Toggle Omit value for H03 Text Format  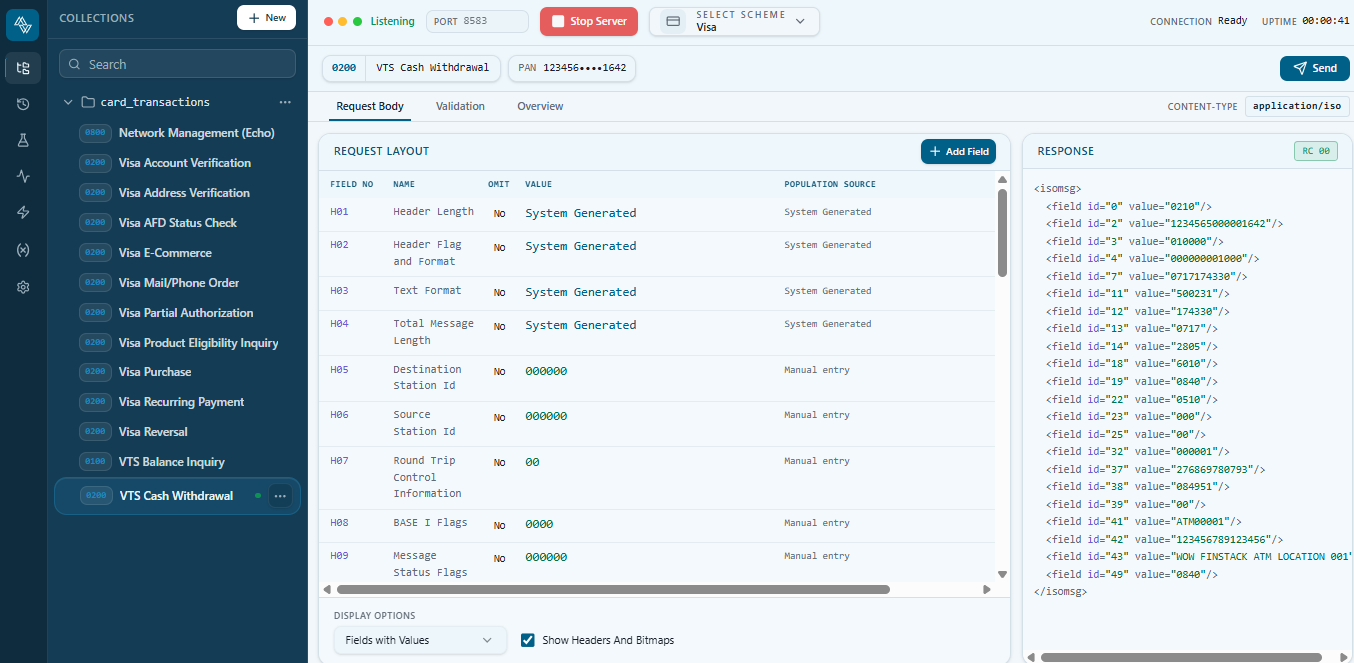coord(499,292)
